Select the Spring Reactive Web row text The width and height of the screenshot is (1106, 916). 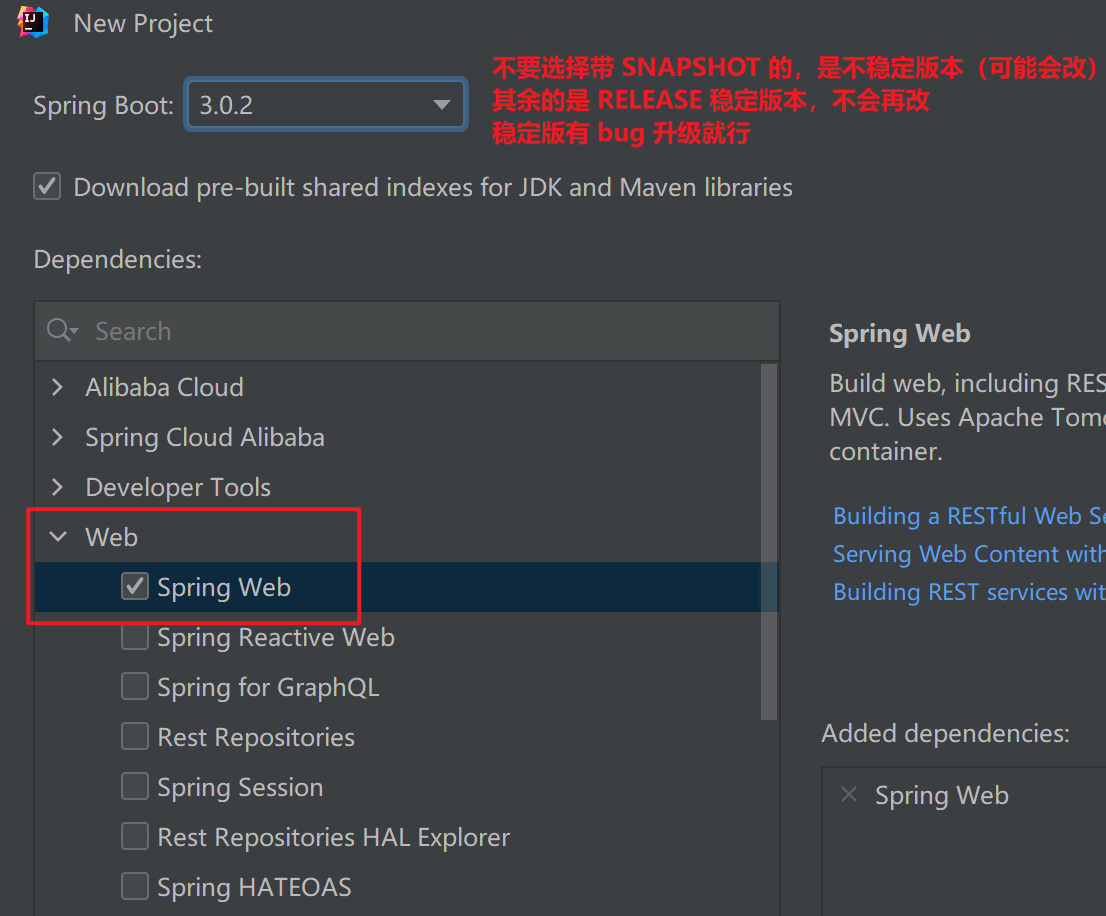pyautogui.click(x=276, y=637)
